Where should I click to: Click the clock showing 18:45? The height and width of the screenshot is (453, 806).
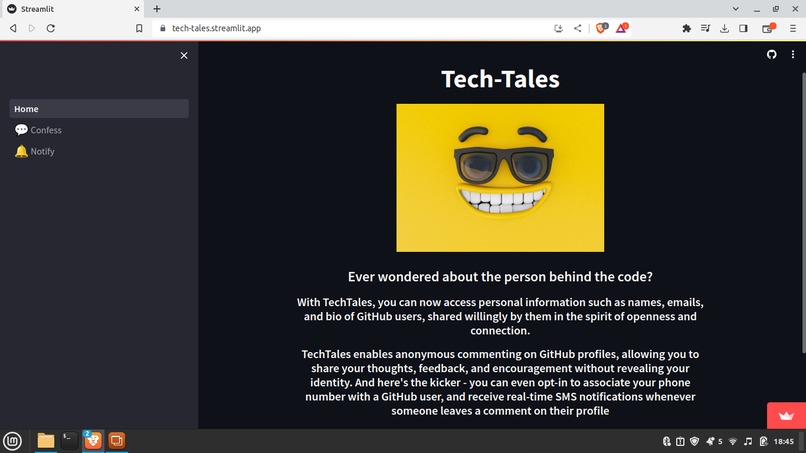click(x=783, y=441)
